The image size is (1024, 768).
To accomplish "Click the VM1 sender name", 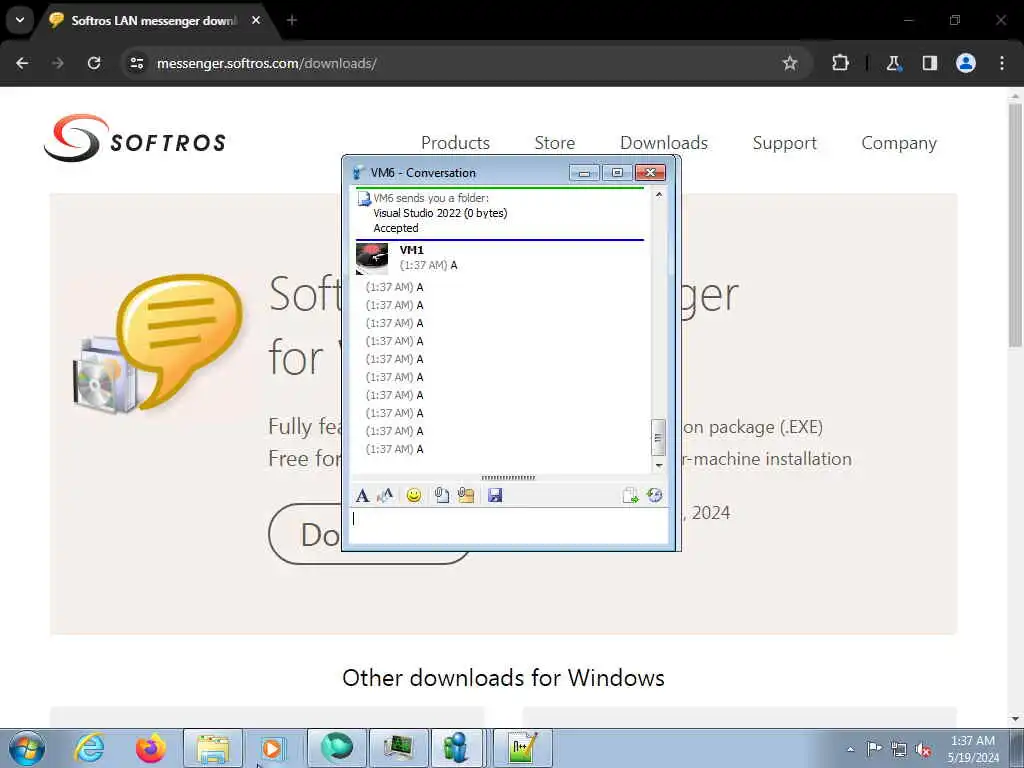I will (x=411, y=250).
